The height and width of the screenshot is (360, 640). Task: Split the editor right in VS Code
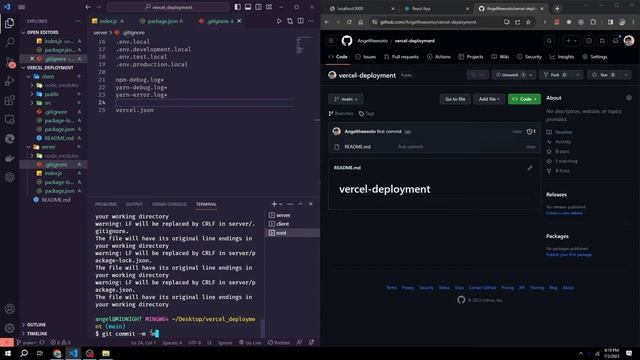coord(300,21)
